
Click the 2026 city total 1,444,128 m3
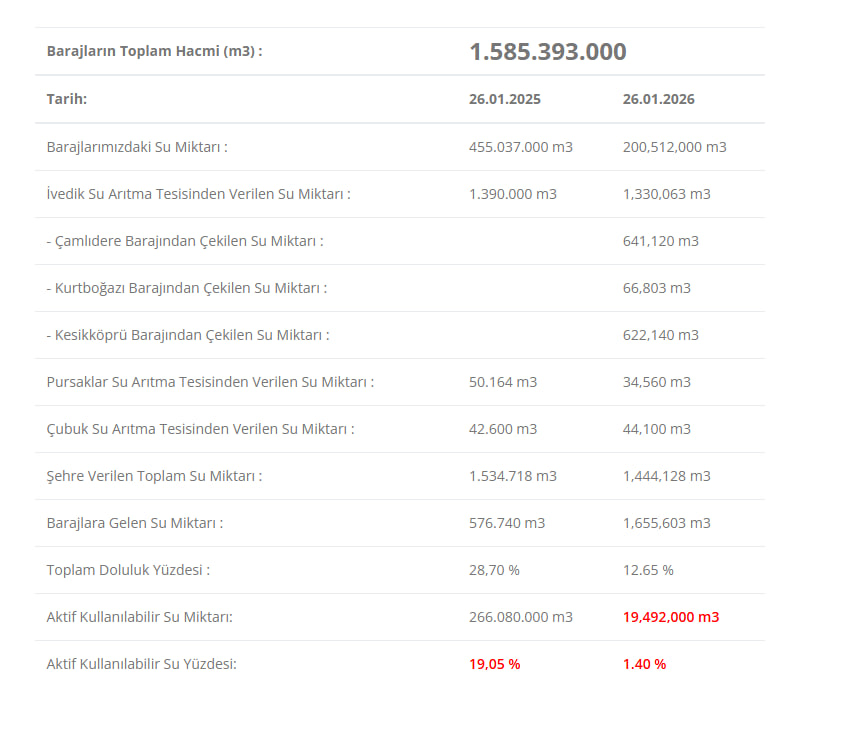click(x=666, y=476)
